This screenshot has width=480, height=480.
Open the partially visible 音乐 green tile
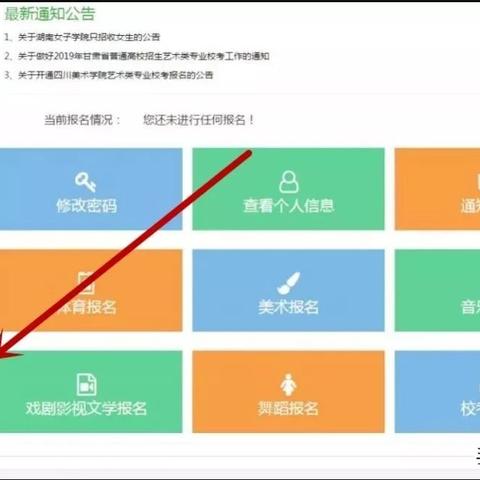[x=437, y=290]
